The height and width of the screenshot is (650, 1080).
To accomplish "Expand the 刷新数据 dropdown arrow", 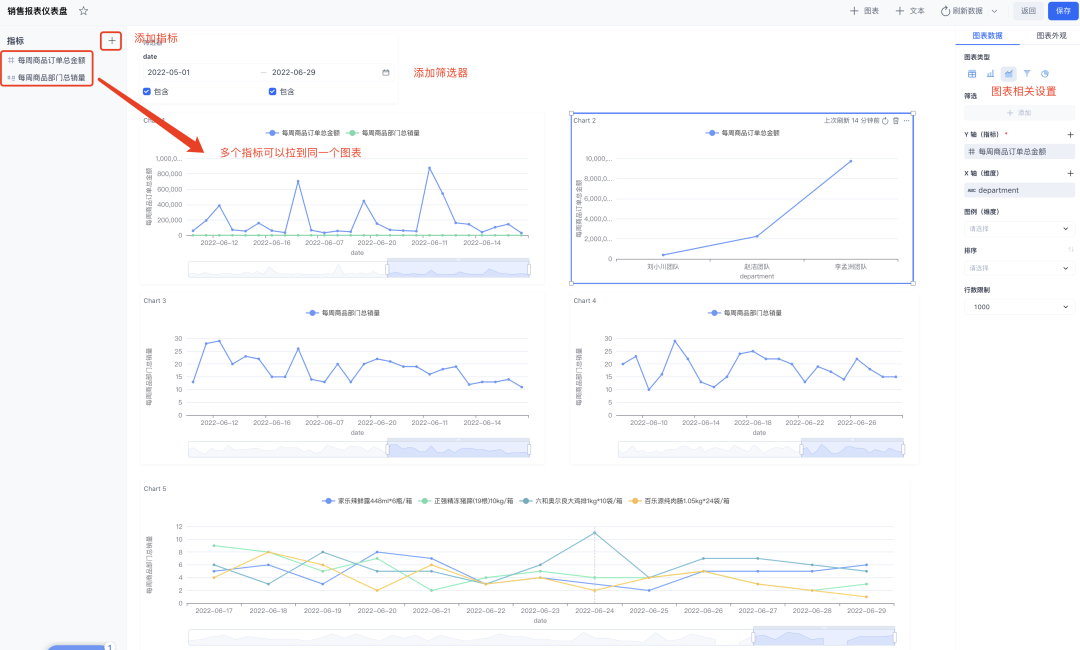I will 994,11.
